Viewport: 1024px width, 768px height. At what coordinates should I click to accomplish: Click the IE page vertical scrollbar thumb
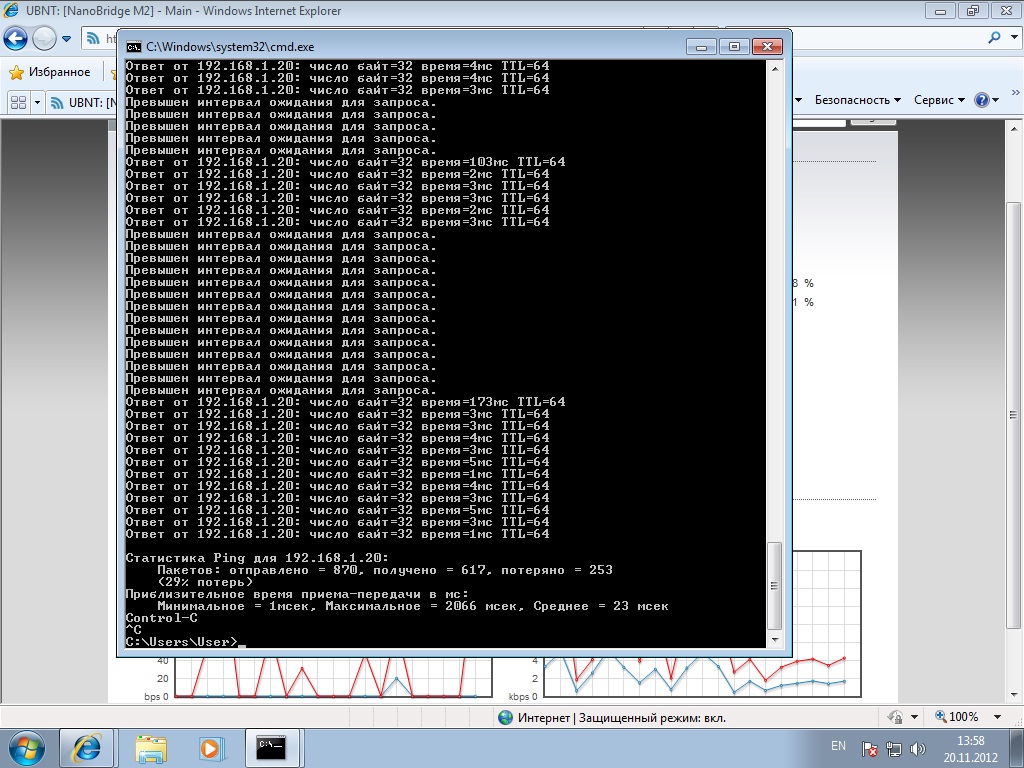[x=1014, y=415]
